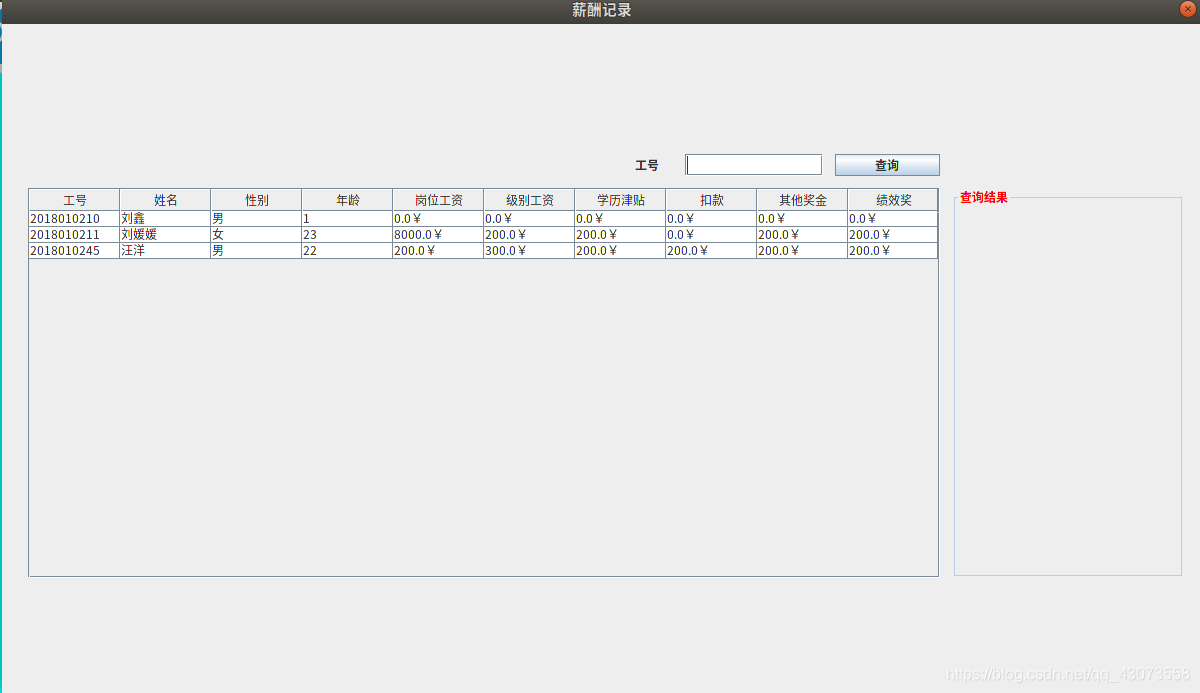Viewport: 1200px width, 693px height.
Task: Select the 绩效奖 column header
Action: (893, 200)
